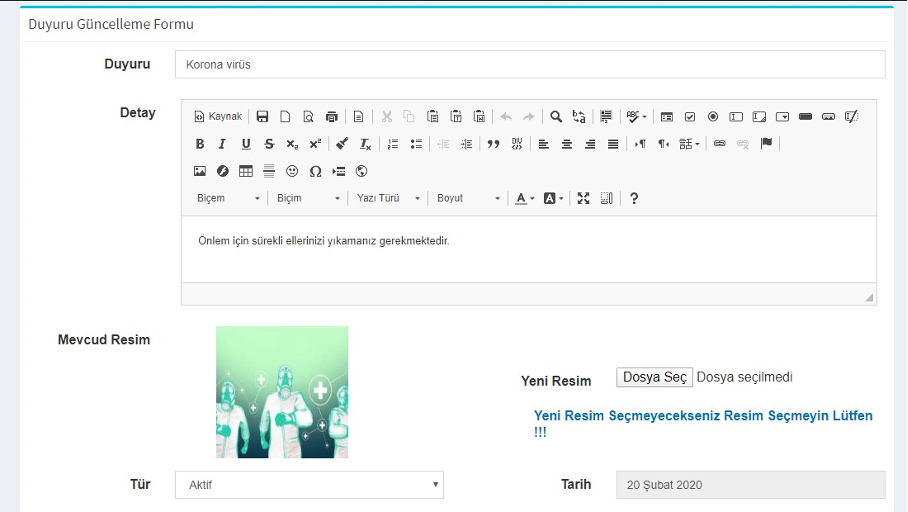Insert a button form element
Viewport: 908px width, 512px height.
(x=806, y=116)
